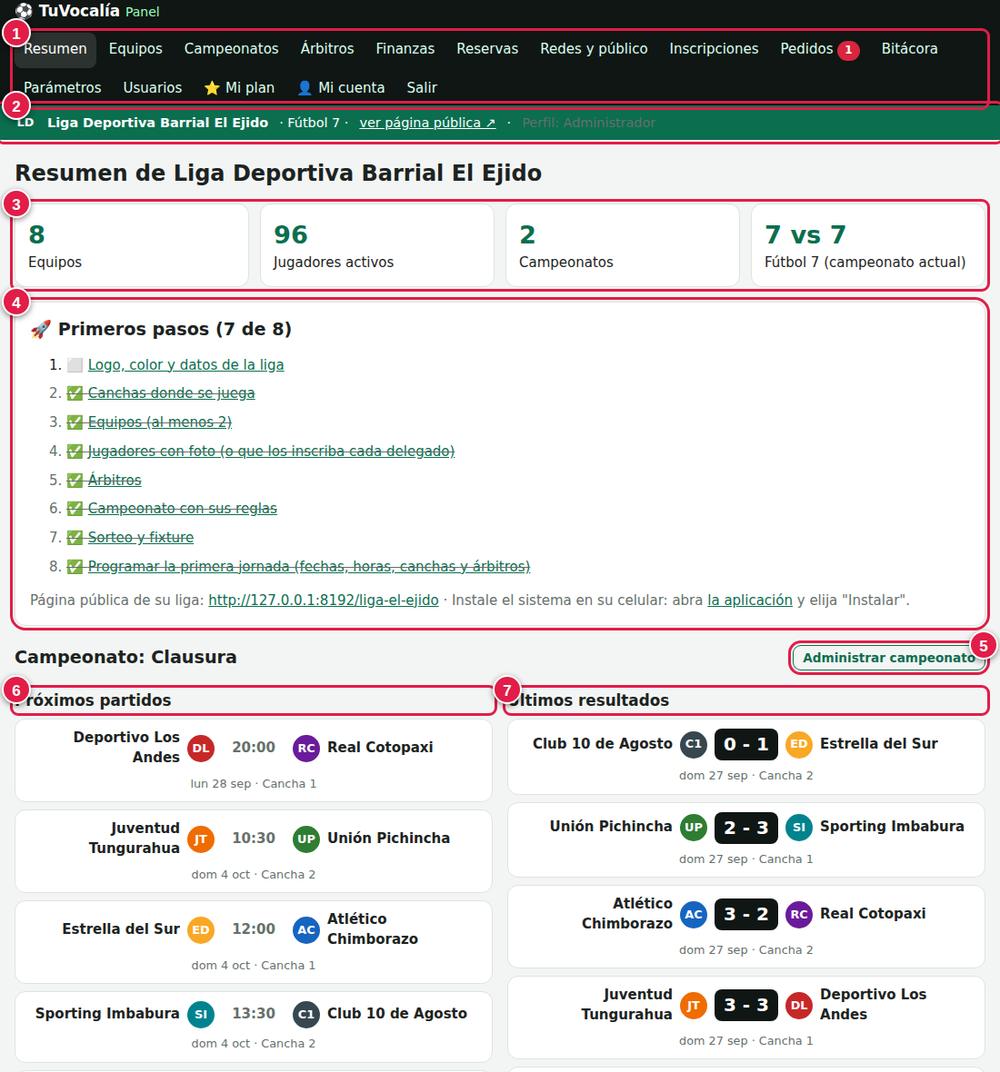The width and height of the screenshot is (1000, 1072).
Task: Click the 'la aplicación' link
Action: click(750, 600)
